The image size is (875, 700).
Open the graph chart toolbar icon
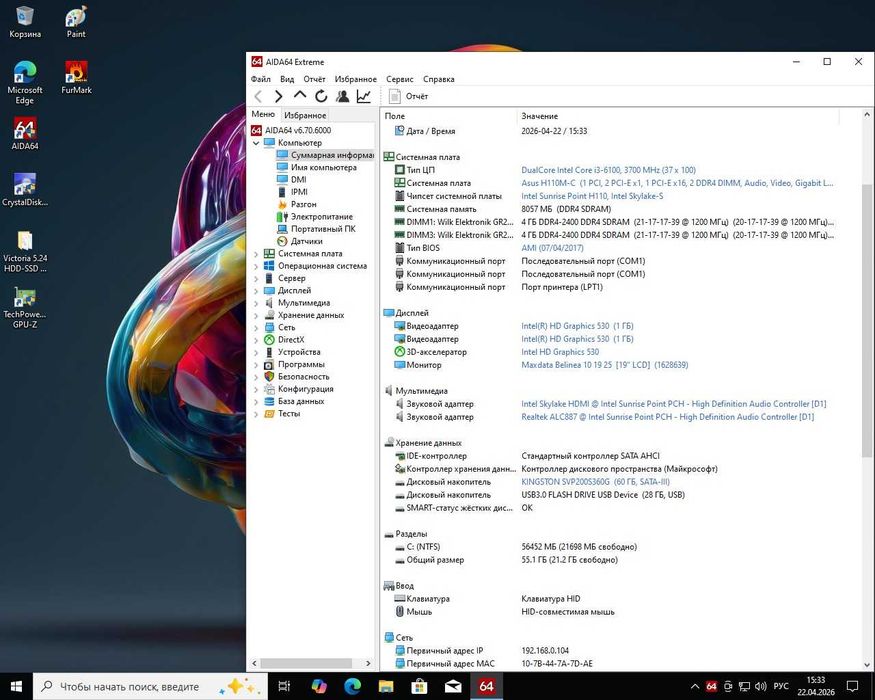tap(363, 96)
